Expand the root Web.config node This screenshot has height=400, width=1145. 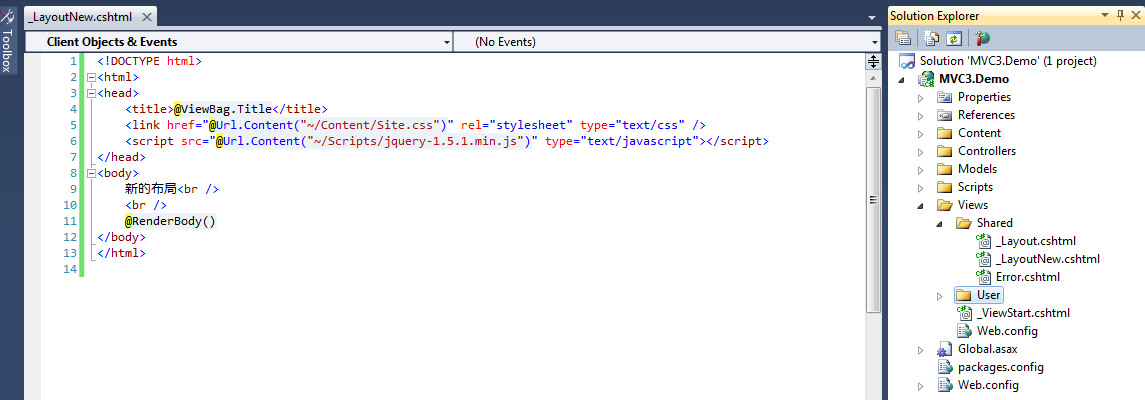tap(921, 385)
